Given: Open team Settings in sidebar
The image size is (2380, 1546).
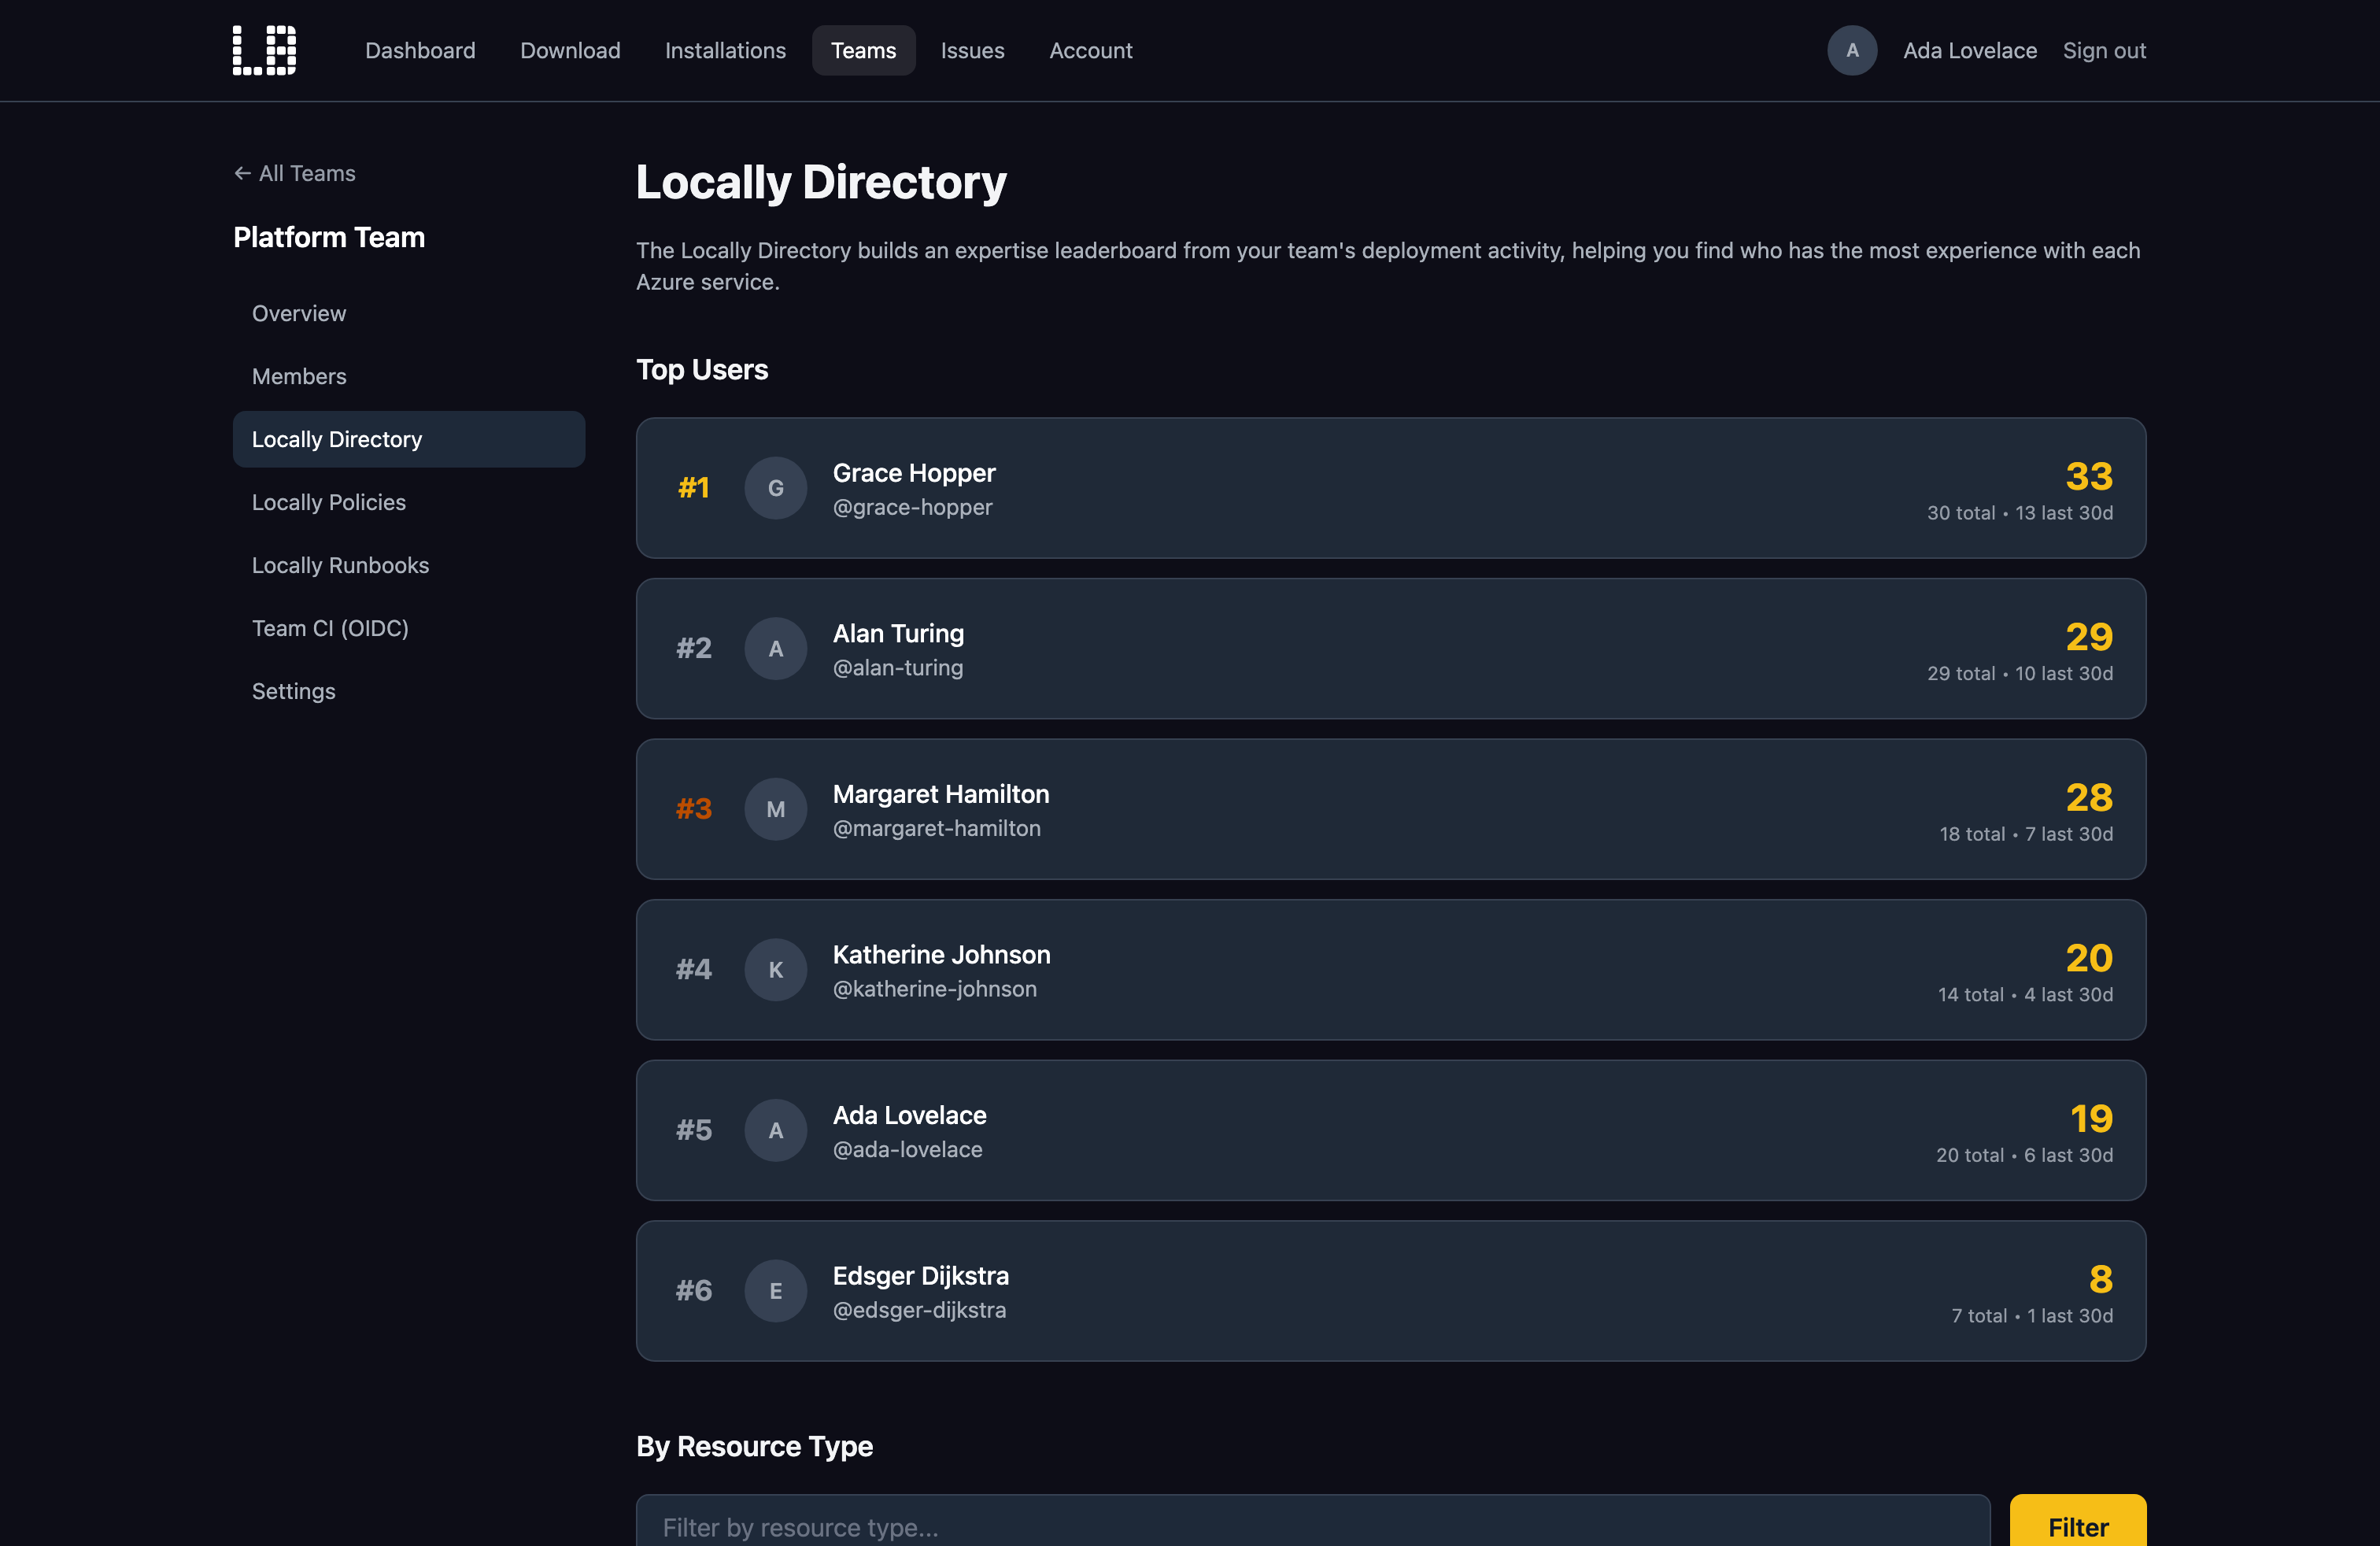Looking at the screenshot, I should 409,691.
